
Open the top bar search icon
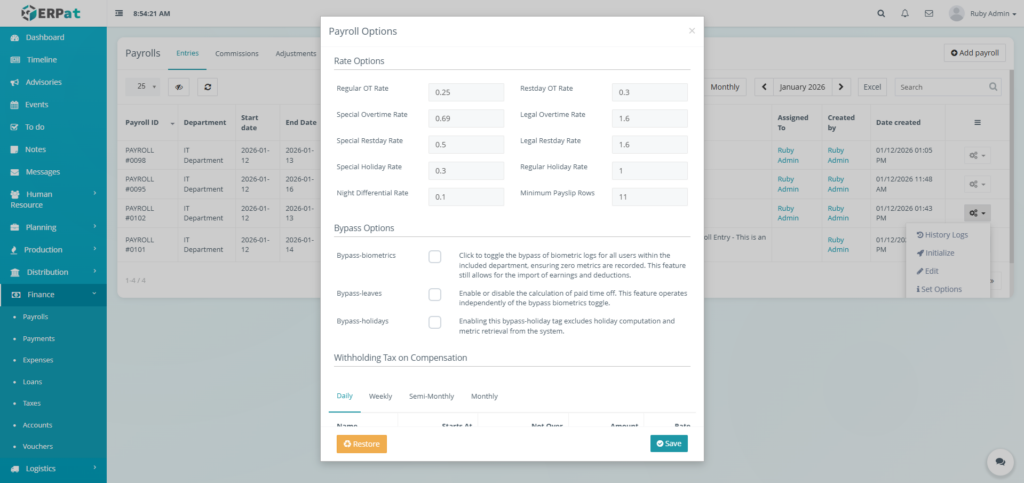pos(881,13)
